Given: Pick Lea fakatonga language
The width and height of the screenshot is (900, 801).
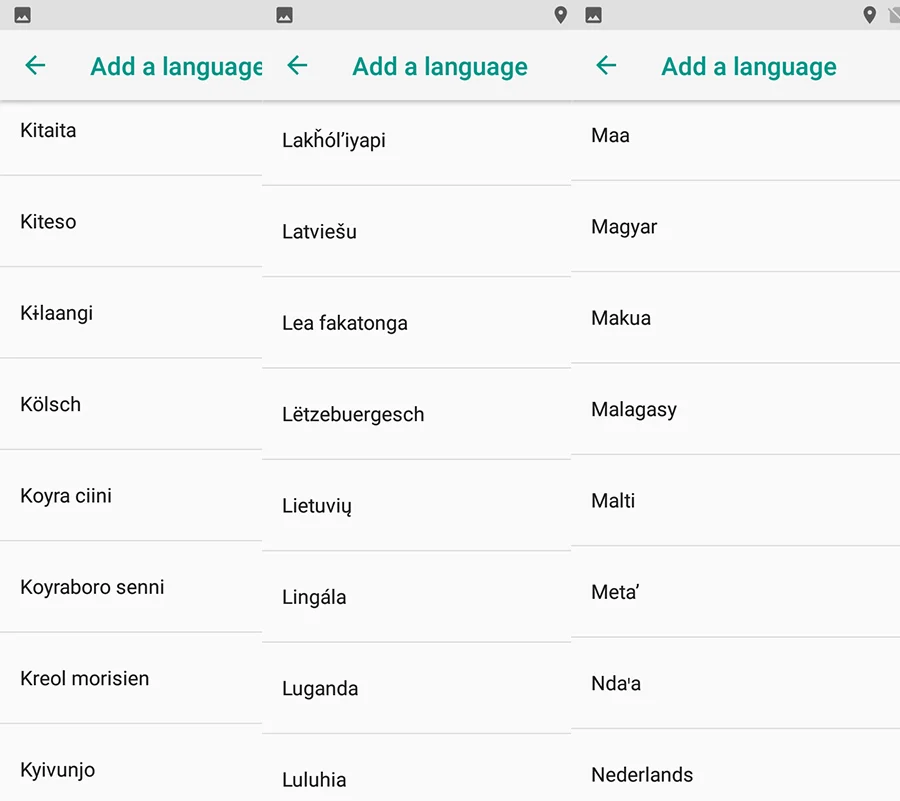Looking at the screenshot, I should tap(417, 323).
